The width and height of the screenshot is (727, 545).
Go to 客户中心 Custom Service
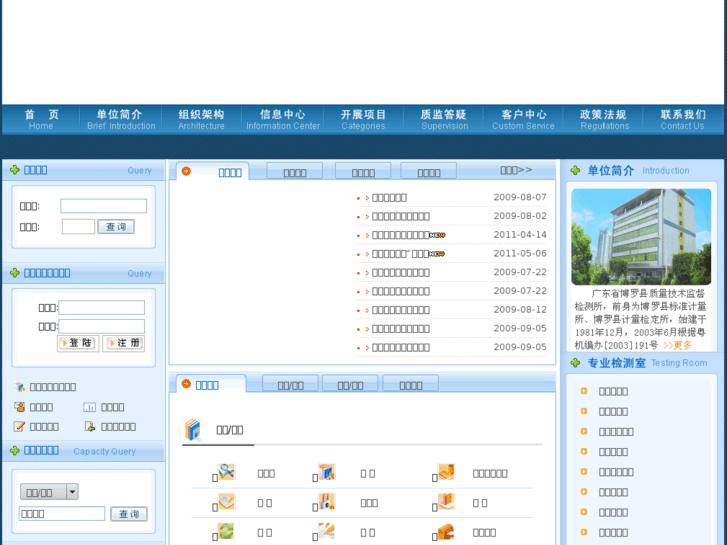point(523,120)
